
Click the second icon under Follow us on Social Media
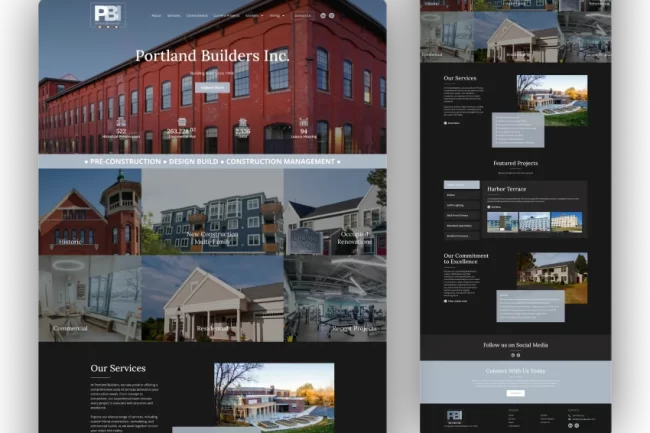click(x=519, y=354)
